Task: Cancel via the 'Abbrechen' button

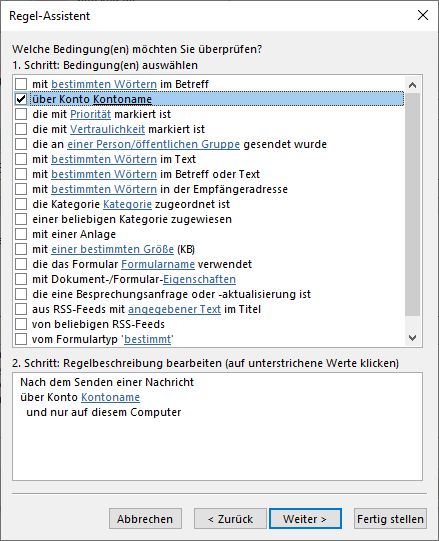Action: pos(145,519)
